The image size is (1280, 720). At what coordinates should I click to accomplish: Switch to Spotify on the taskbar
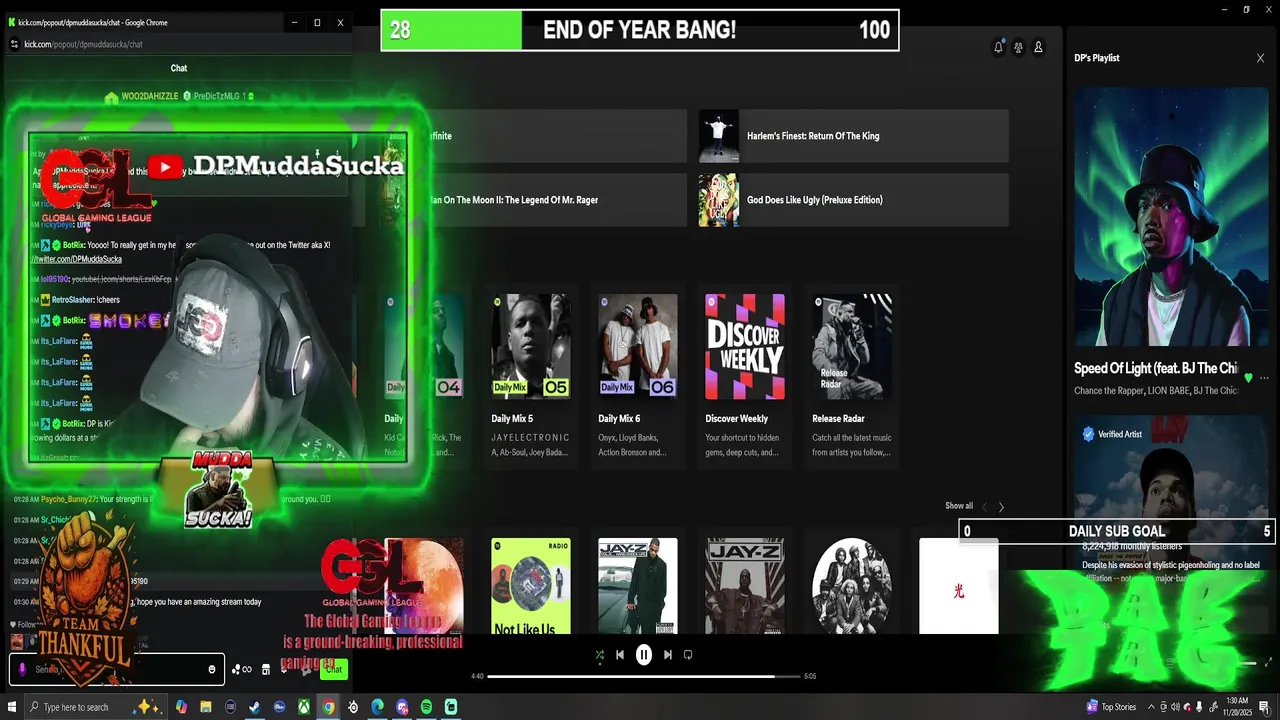pyautogui.click(x=427, y=707)
